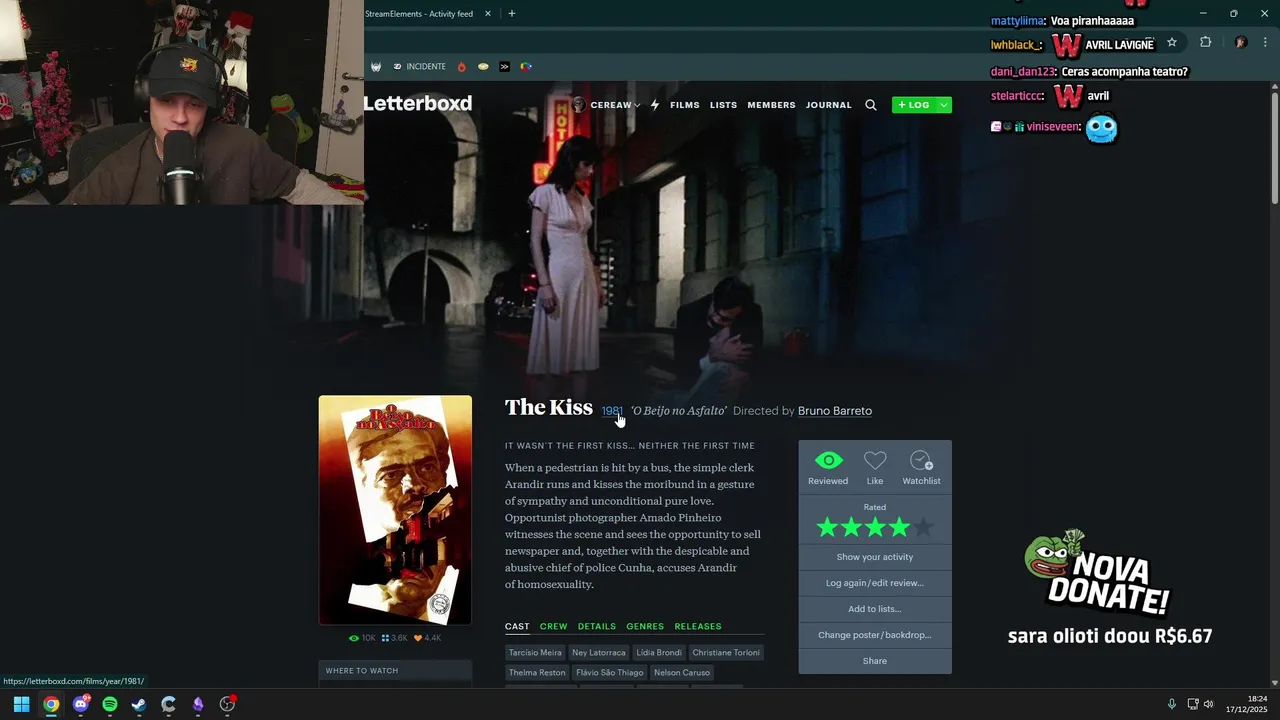Open the OBS icon on taskbar
Screen dimensions: 1280x720
click(228, 704)
